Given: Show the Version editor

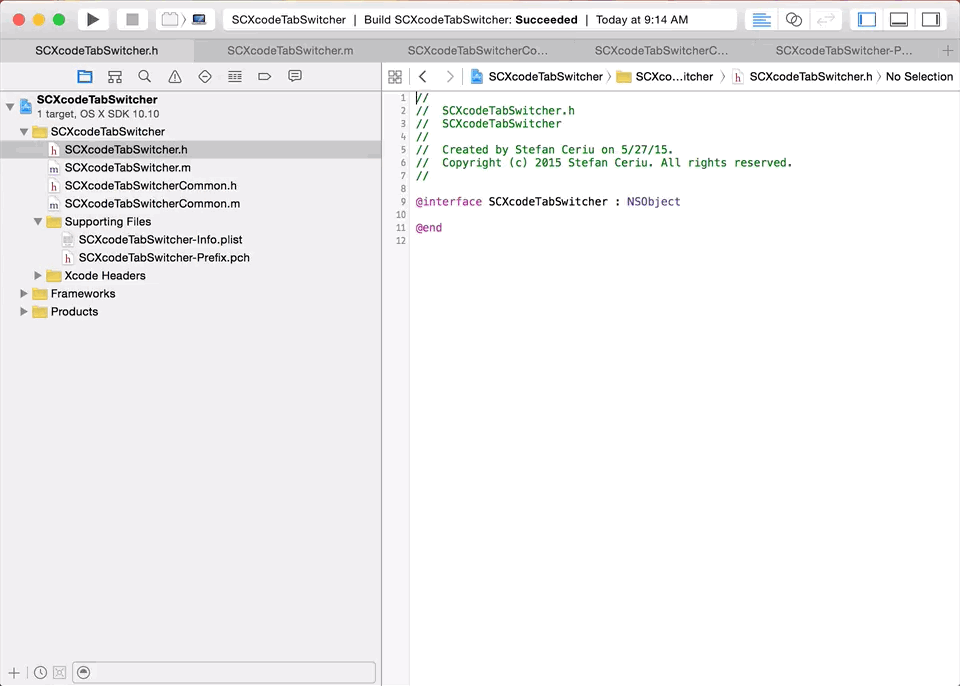Looking at the screenshot, I should [825, 20].
